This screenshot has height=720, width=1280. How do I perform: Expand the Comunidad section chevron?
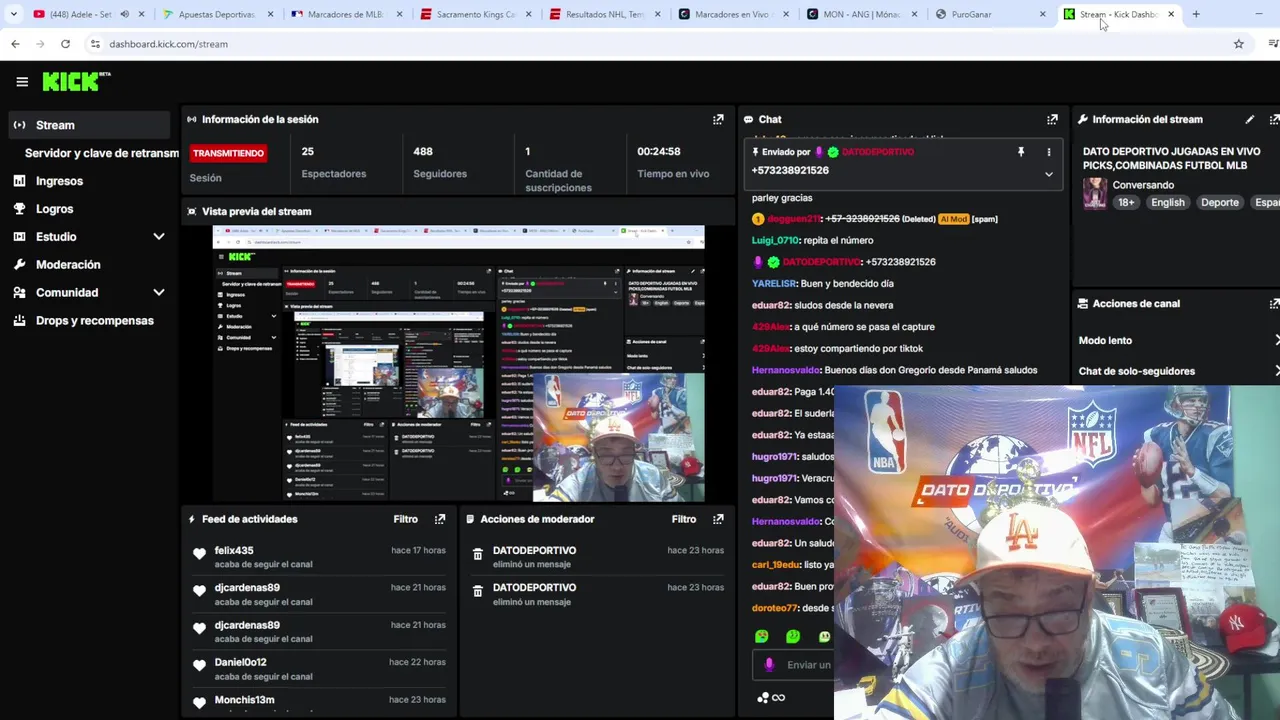(x=158, y=293)
